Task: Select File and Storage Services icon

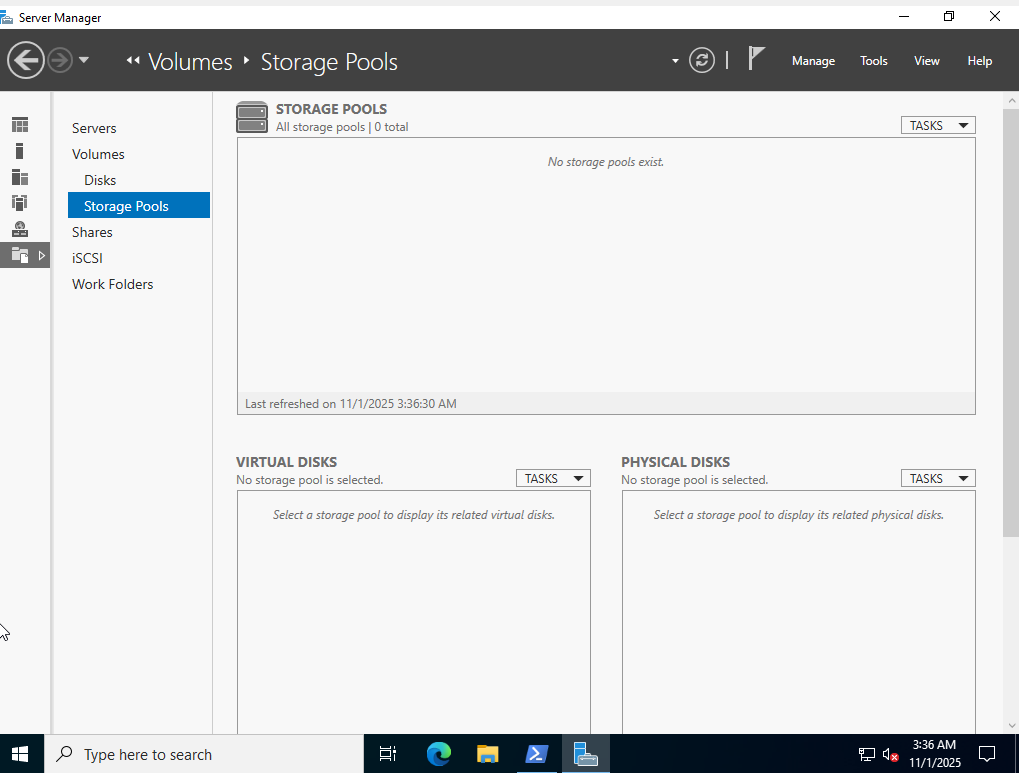Action: coord(20,255)
